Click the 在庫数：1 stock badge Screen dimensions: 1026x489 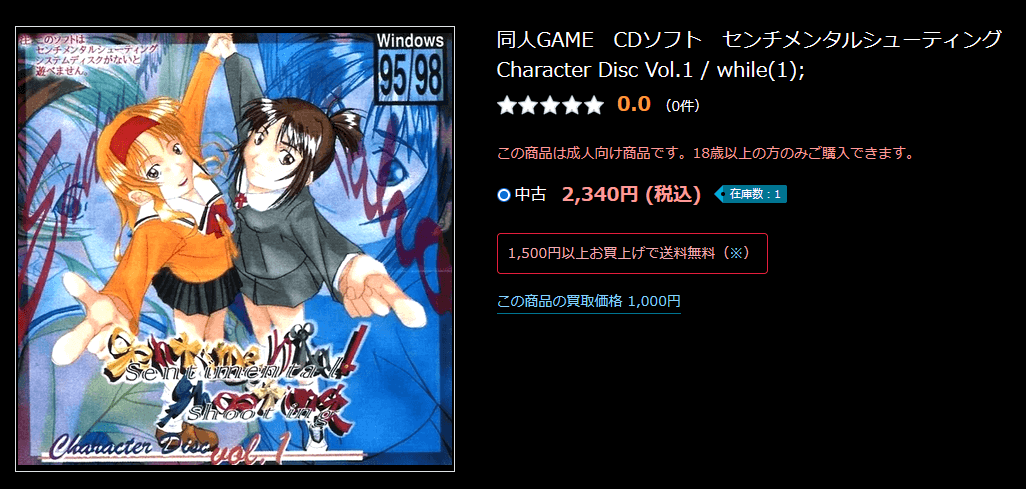[x=751, y=194]
